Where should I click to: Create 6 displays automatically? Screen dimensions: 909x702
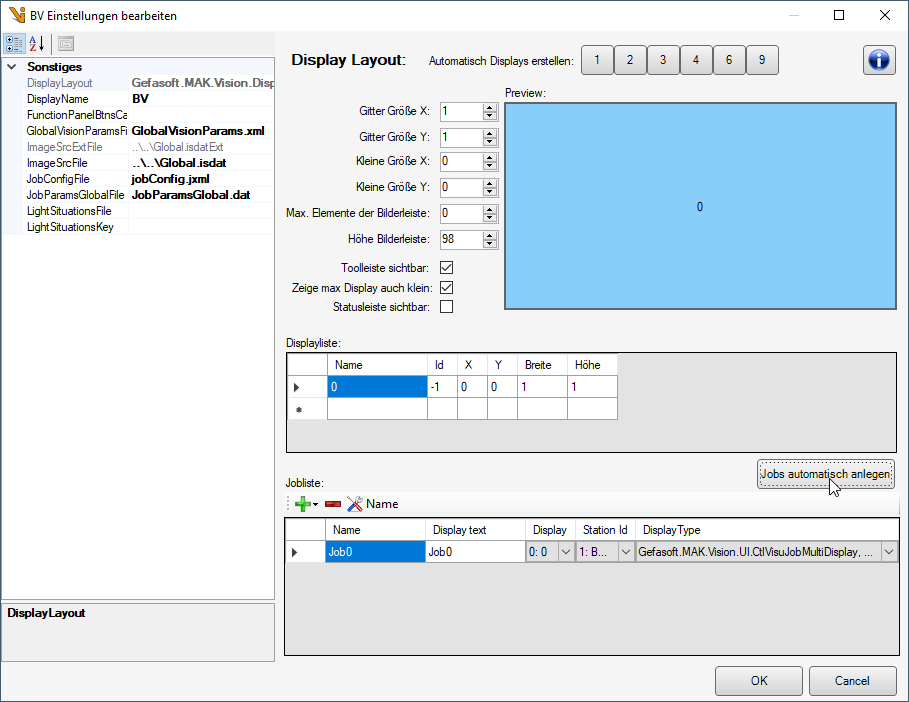[729, 60]
